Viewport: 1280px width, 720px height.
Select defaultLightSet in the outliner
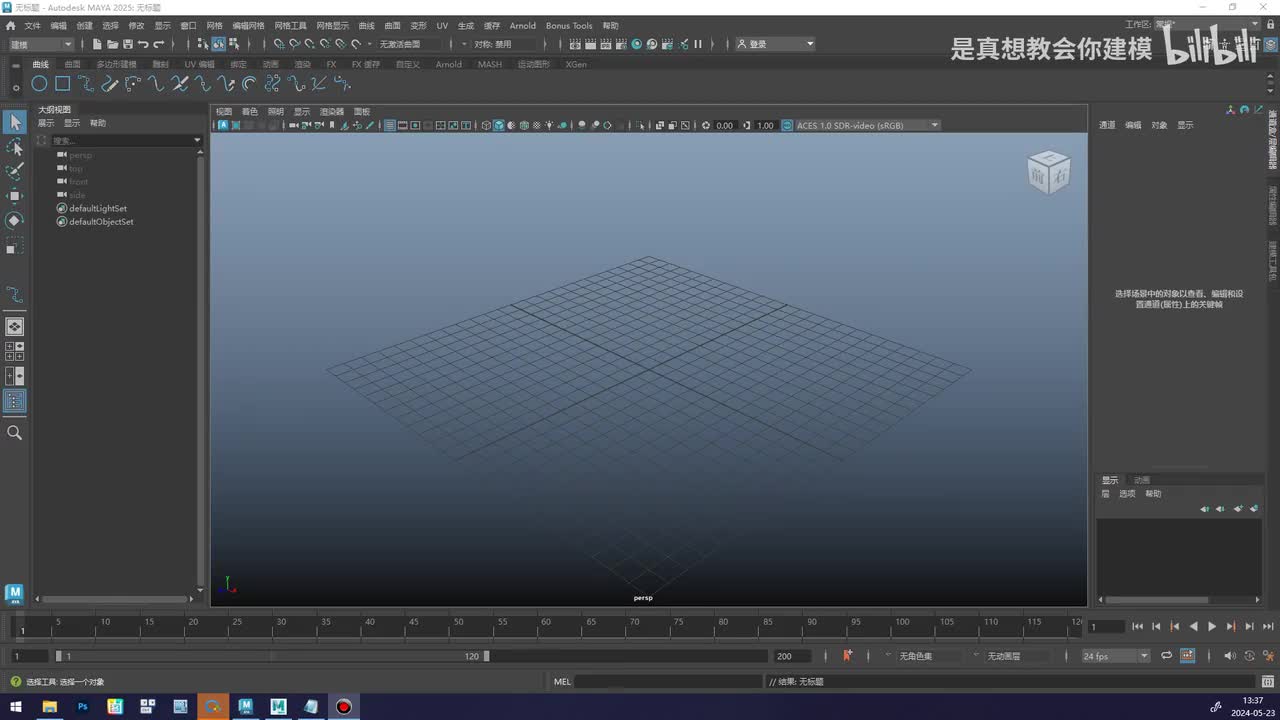(x=97, y=208)
